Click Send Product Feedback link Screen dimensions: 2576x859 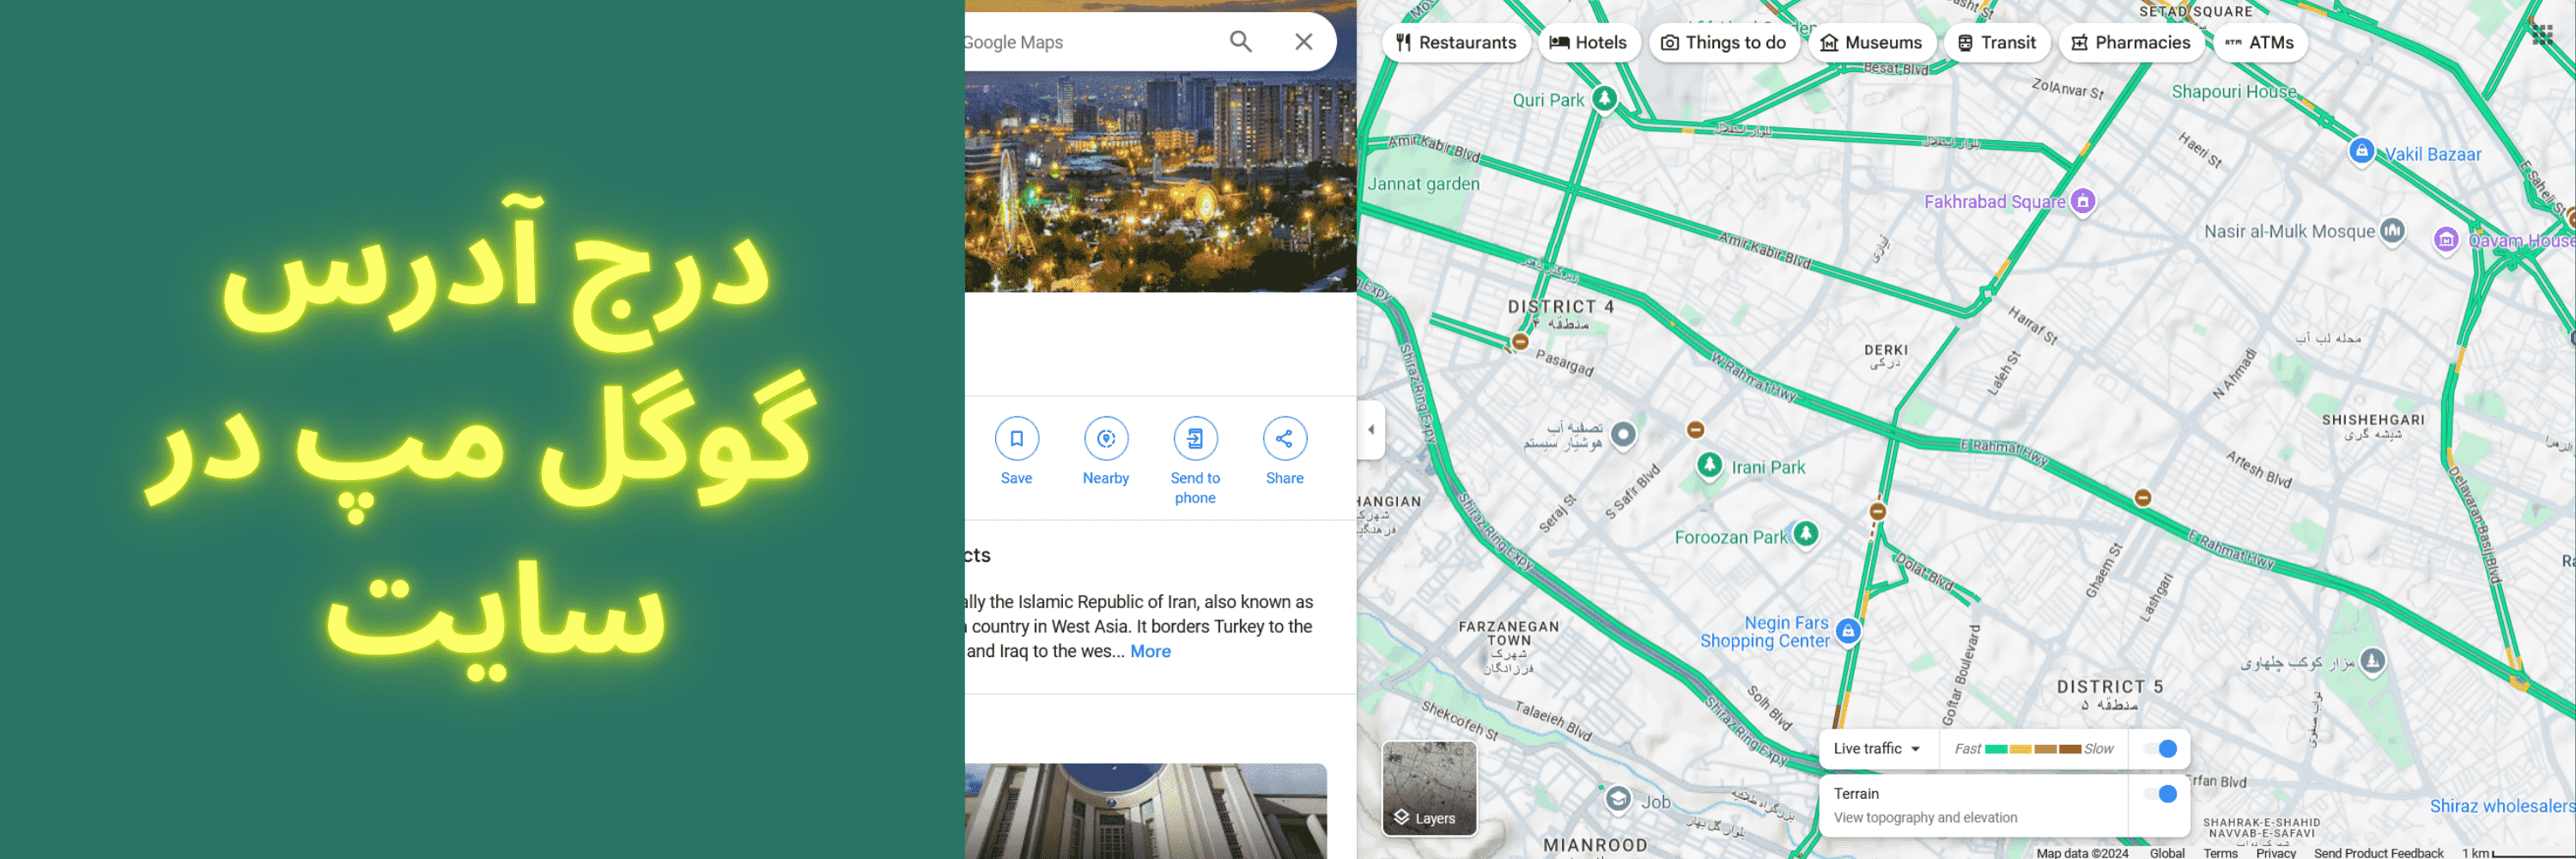pyautogui.click(x=2378, y=852)
